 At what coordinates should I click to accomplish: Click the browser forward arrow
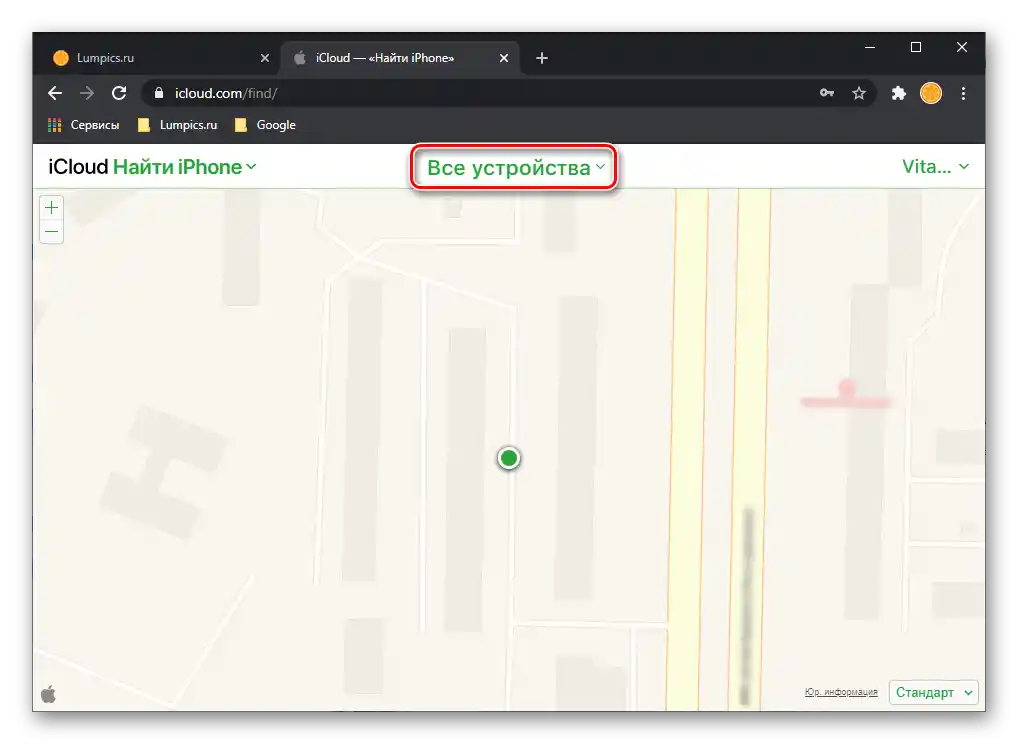[87, 93]
